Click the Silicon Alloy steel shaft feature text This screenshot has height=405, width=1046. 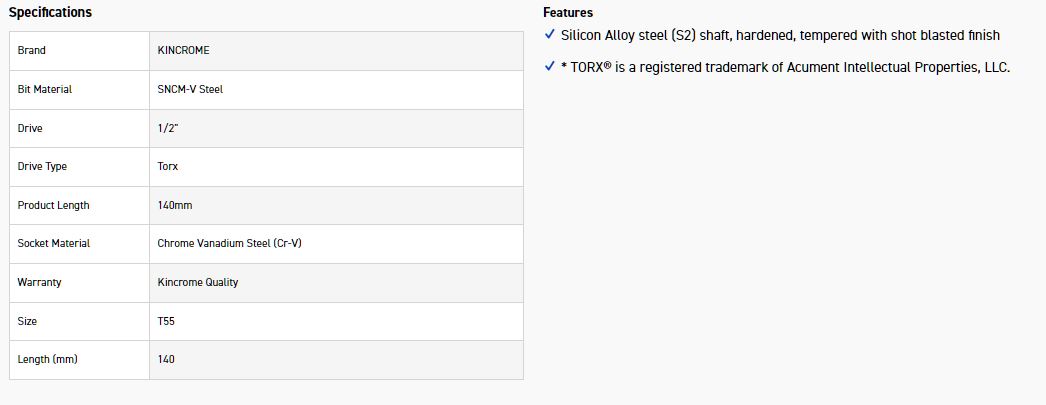(780, 35)
